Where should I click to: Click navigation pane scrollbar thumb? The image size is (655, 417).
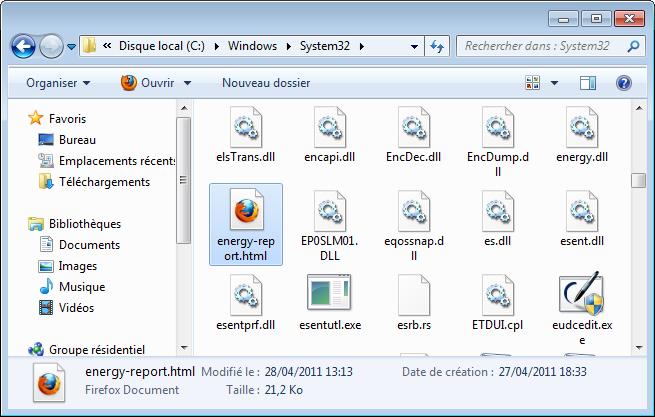coord(183,180)
